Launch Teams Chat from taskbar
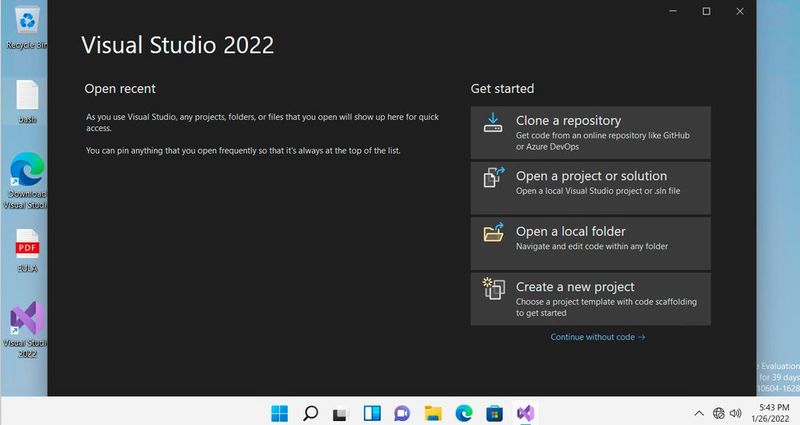Screen dimensions: 800x425 (x=402, y=413)
